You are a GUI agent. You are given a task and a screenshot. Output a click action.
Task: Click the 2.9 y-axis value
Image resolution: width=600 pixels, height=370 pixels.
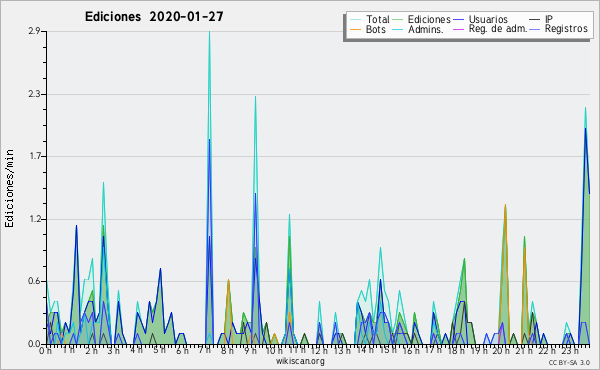[x=34, y=31]
